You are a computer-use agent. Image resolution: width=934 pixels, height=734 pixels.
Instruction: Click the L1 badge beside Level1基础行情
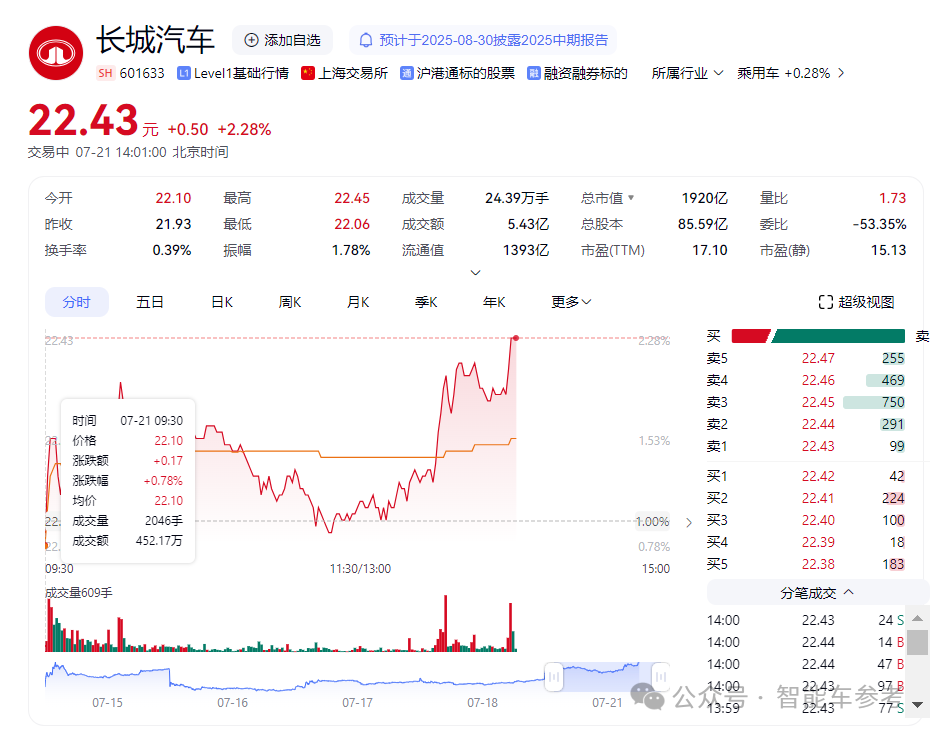click(183, 73)
